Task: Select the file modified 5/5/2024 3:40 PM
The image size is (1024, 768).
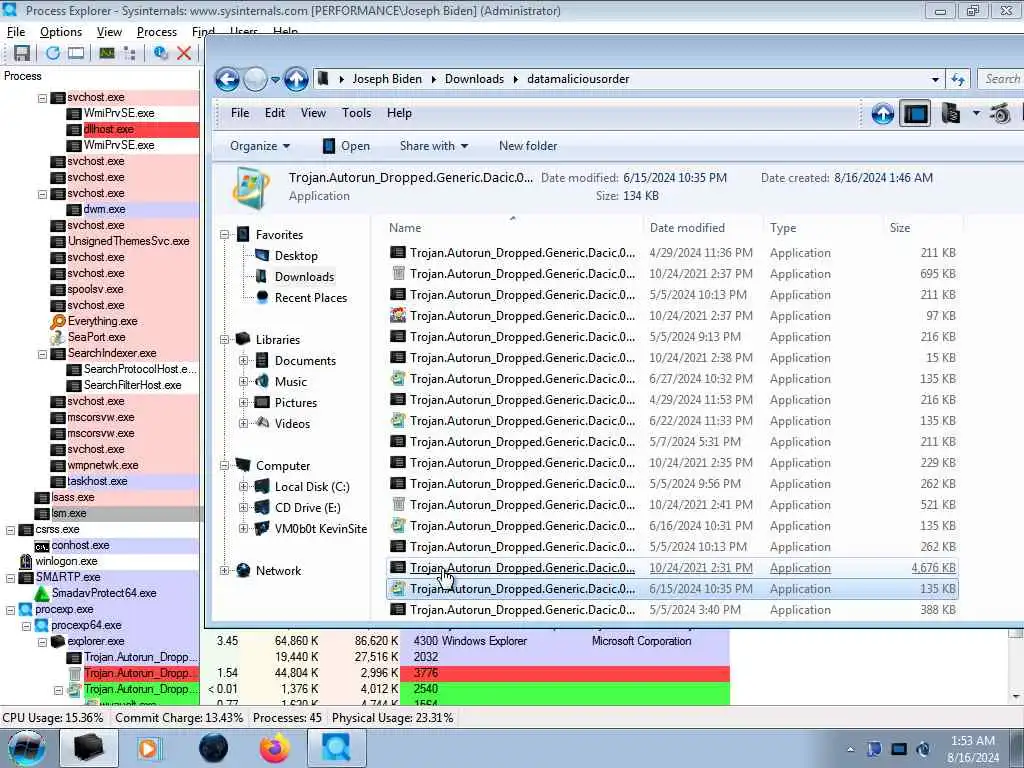Action: pyautogui.click(x=673, y=610)
